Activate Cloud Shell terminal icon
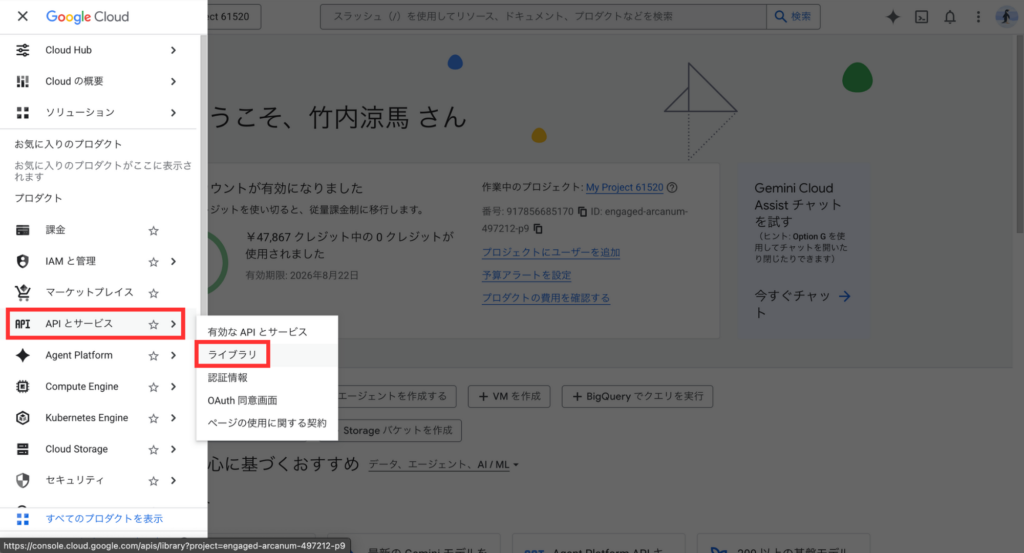 [x=921, y=17]
